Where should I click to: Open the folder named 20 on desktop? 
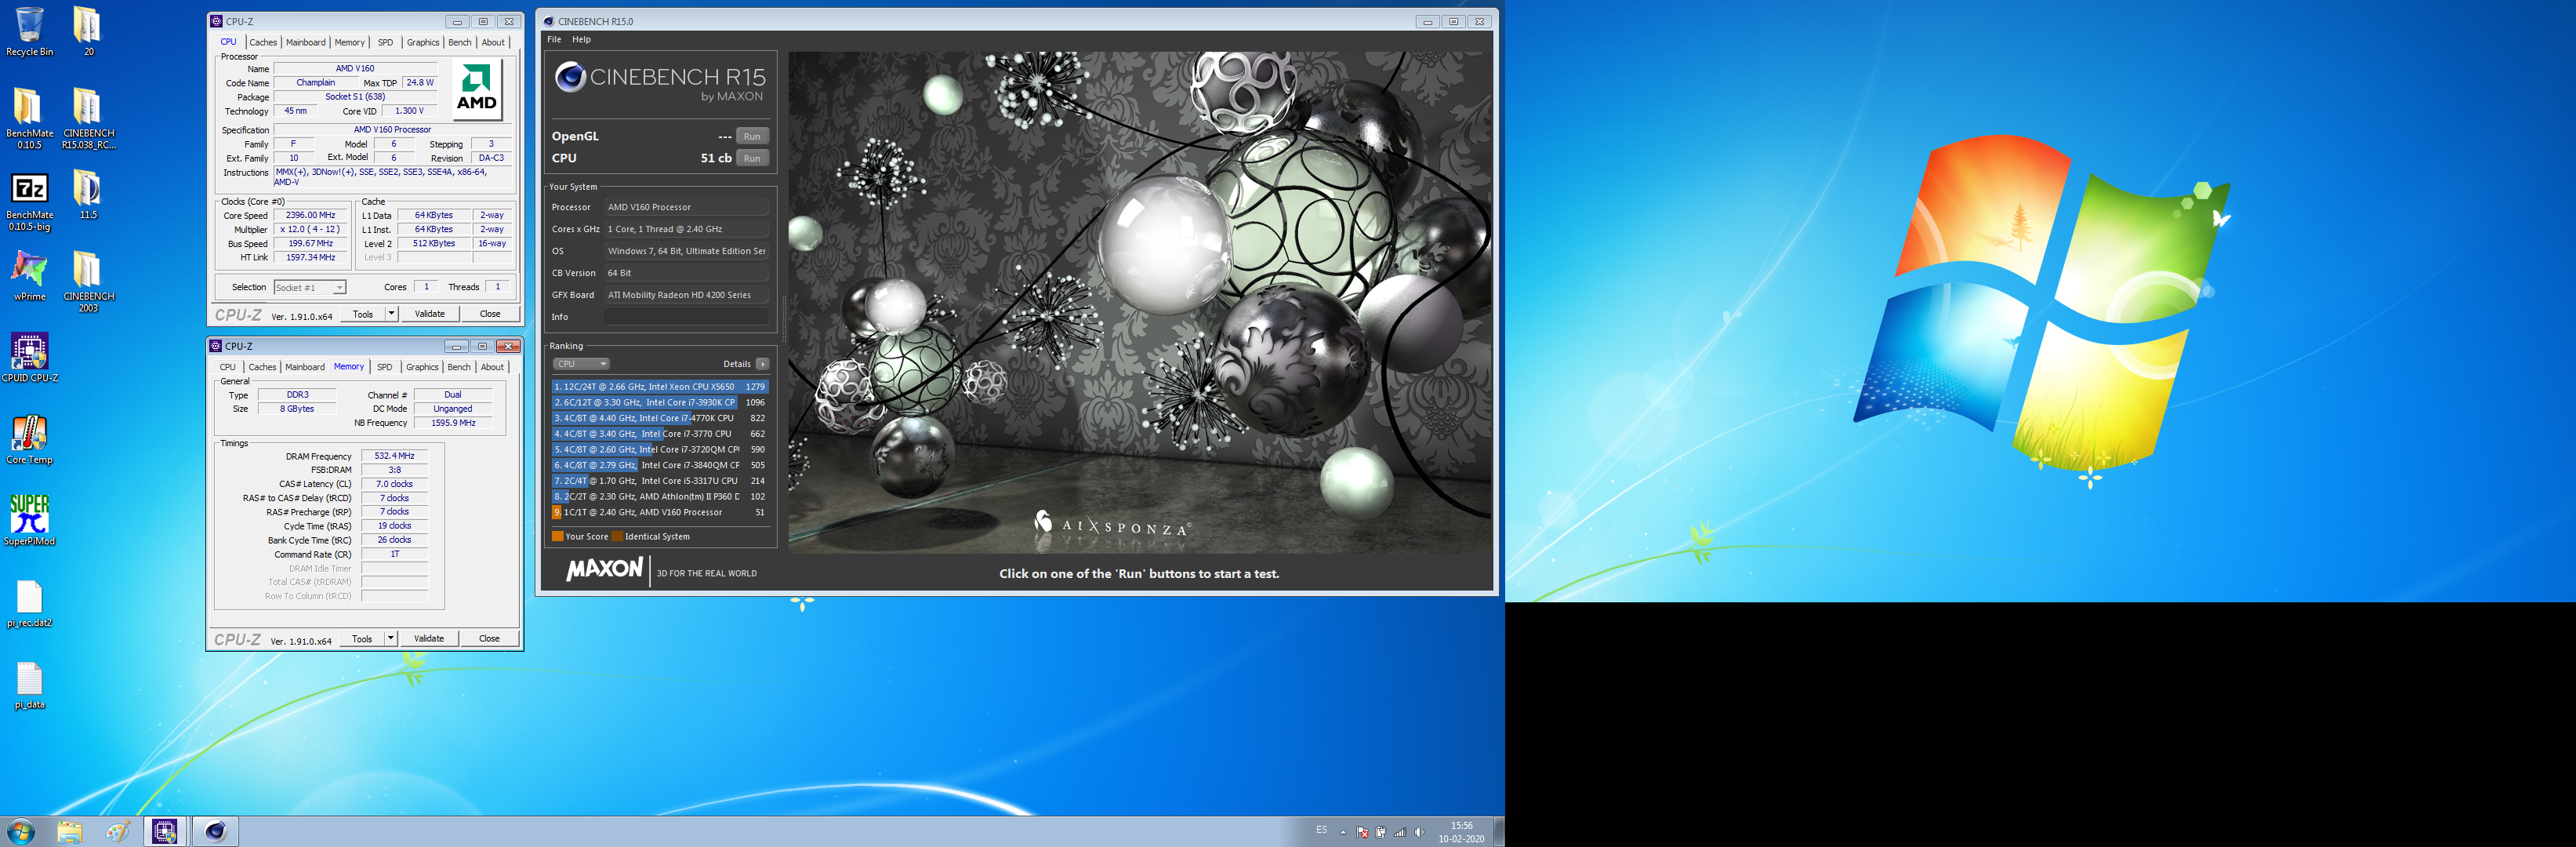click(x=88, y=31)
